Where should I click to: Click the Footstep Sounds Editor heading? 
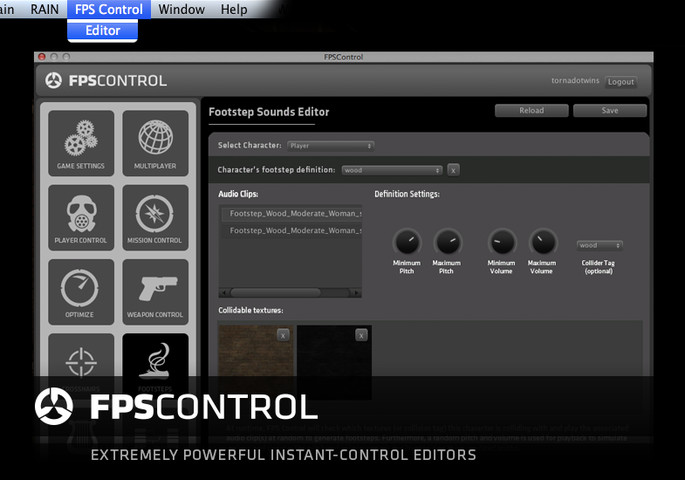point(269,112)
